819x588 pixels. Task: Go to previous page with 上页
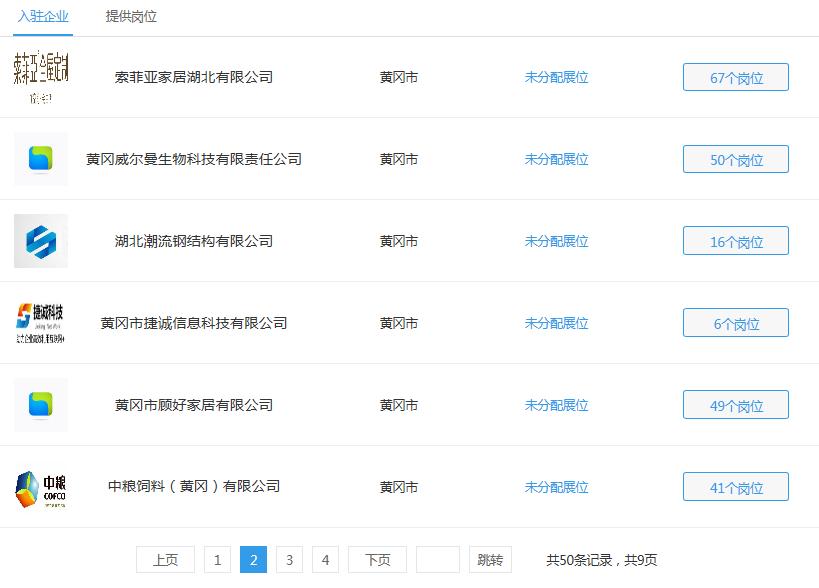click(x=165, y=560)
